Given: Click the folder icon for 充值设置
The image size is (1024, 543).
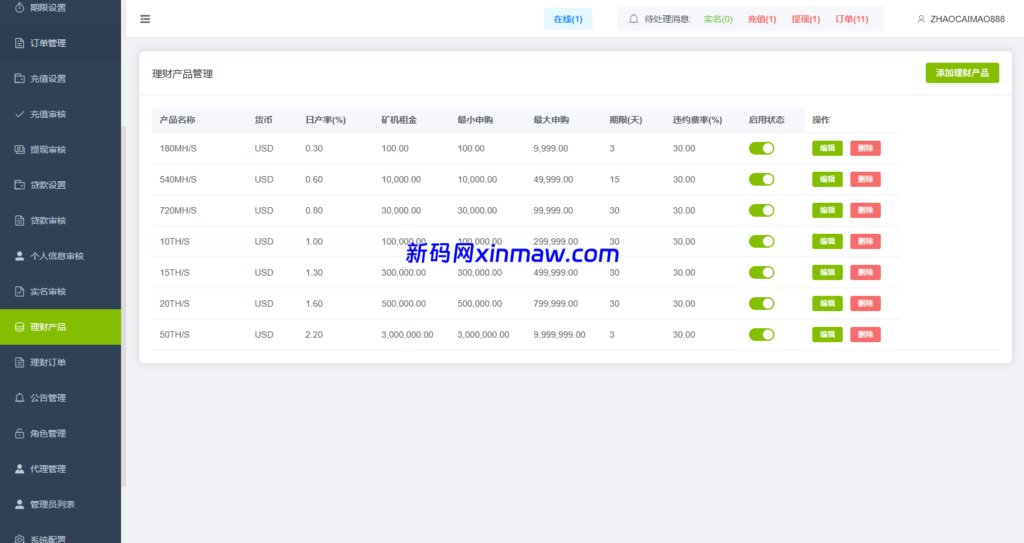Looking at the screenshot, I should tap(20, 78).
